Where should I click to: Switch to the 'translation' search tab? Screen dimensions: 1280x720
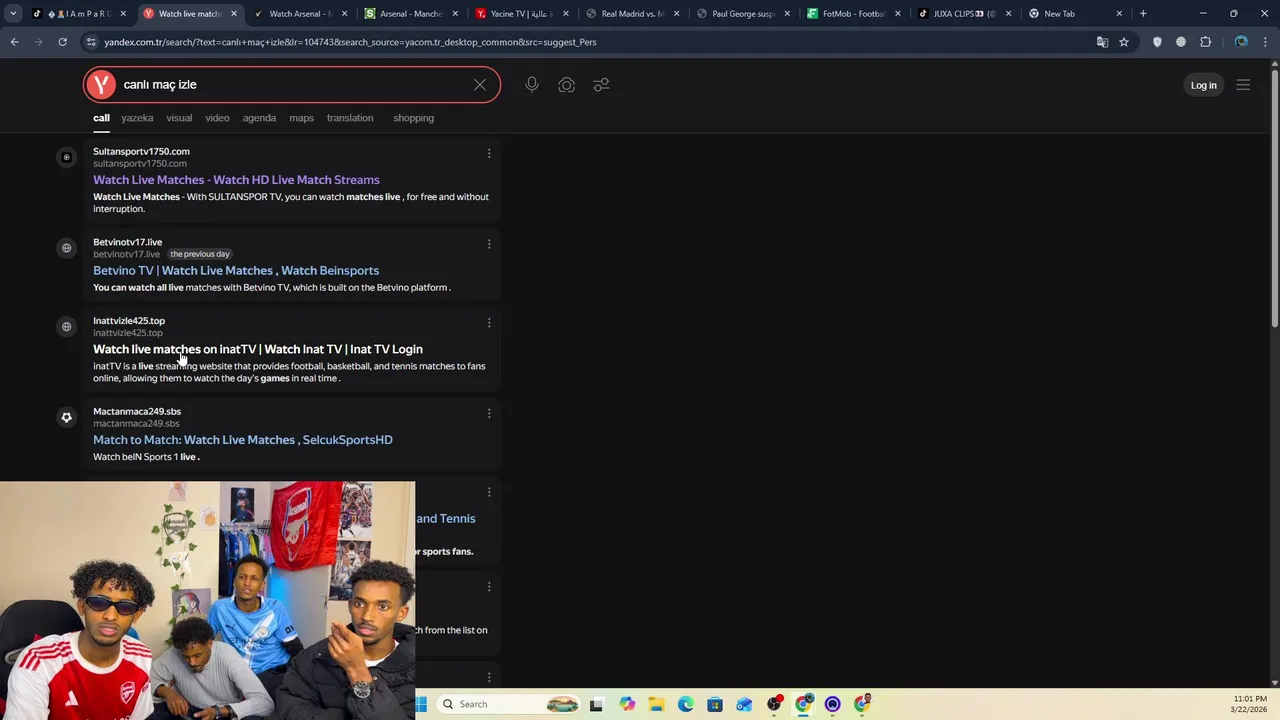(x=350, y=118)
